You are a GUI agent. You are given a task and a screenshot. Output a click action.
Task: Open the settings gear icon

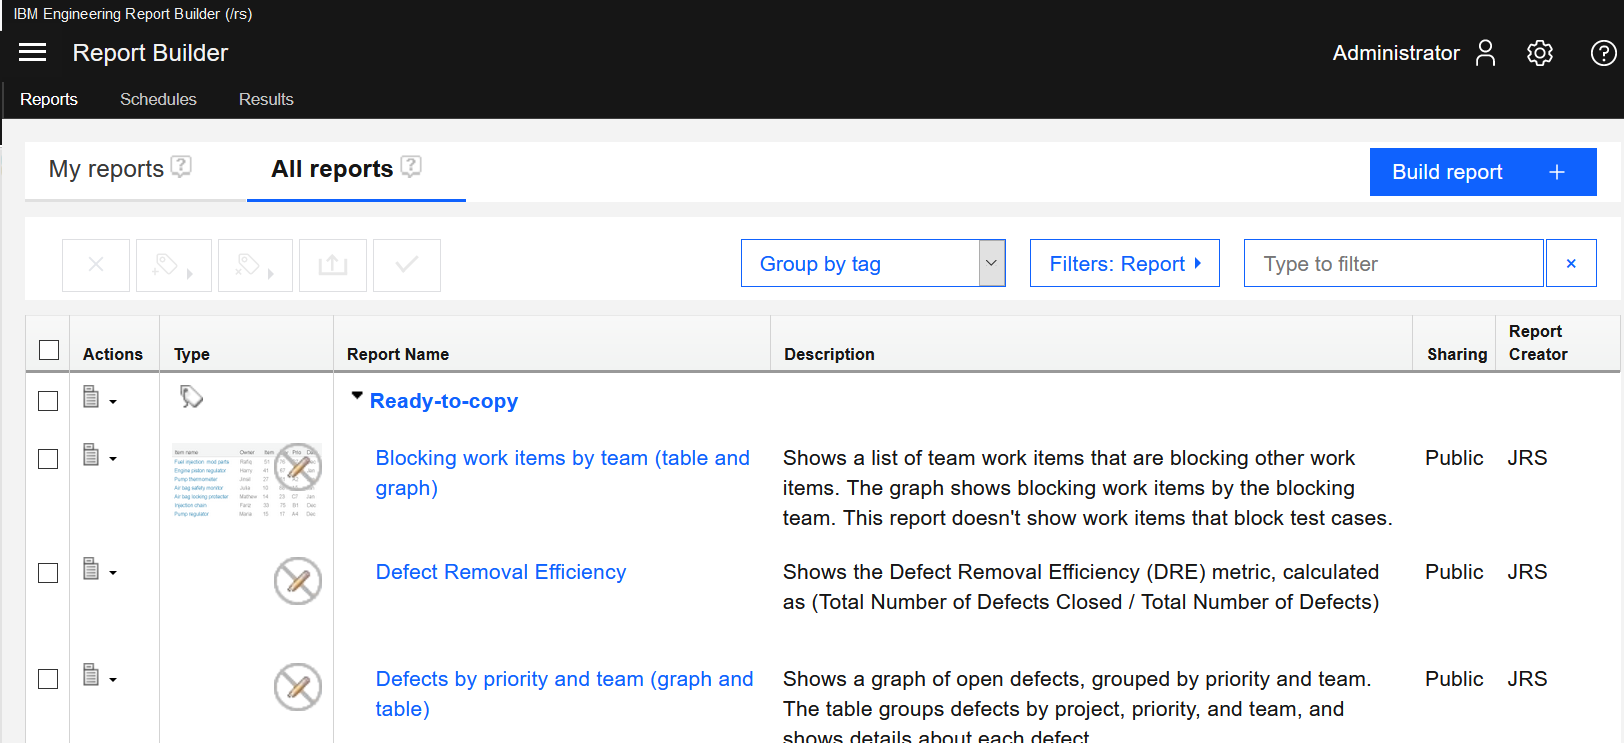coord(1540,53)
